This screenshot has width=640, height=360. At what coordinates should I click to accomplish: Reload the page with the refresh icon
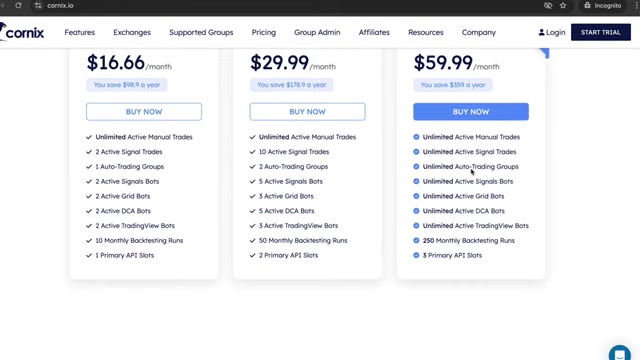coord(18,5)
